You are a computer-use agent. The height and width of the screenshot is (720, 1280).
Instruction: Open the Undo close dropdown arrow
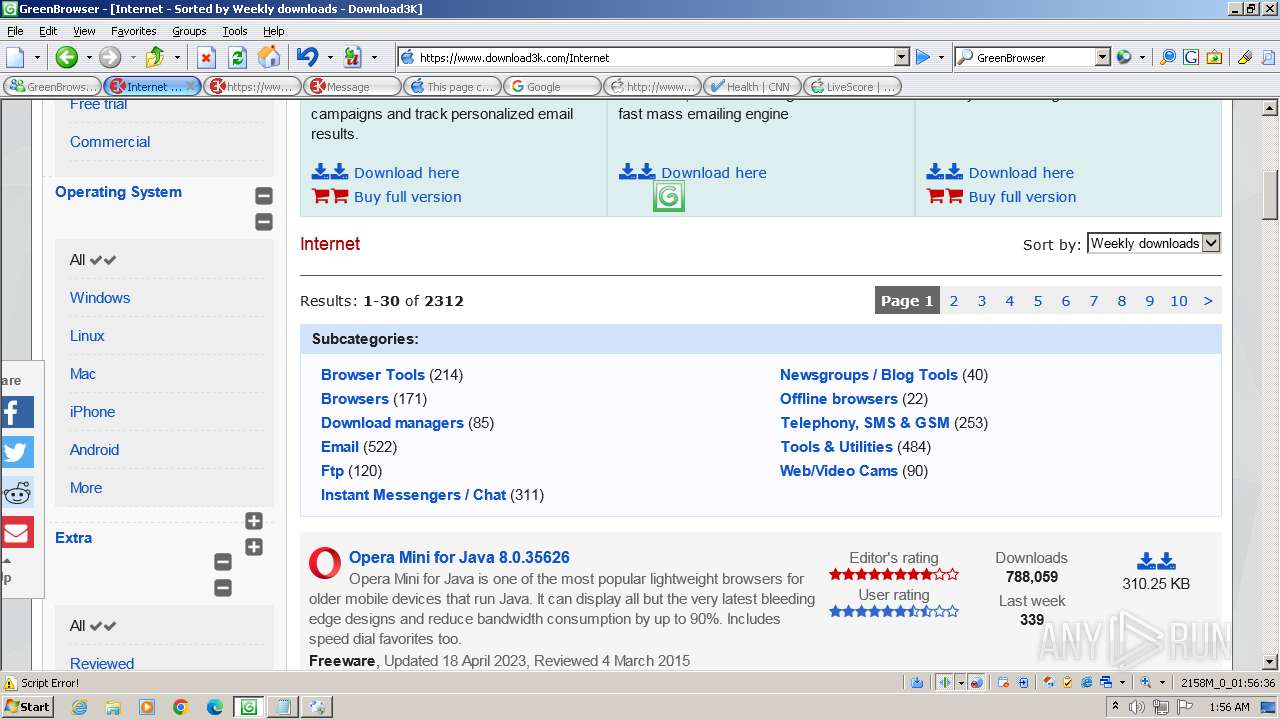click(329, 57)
